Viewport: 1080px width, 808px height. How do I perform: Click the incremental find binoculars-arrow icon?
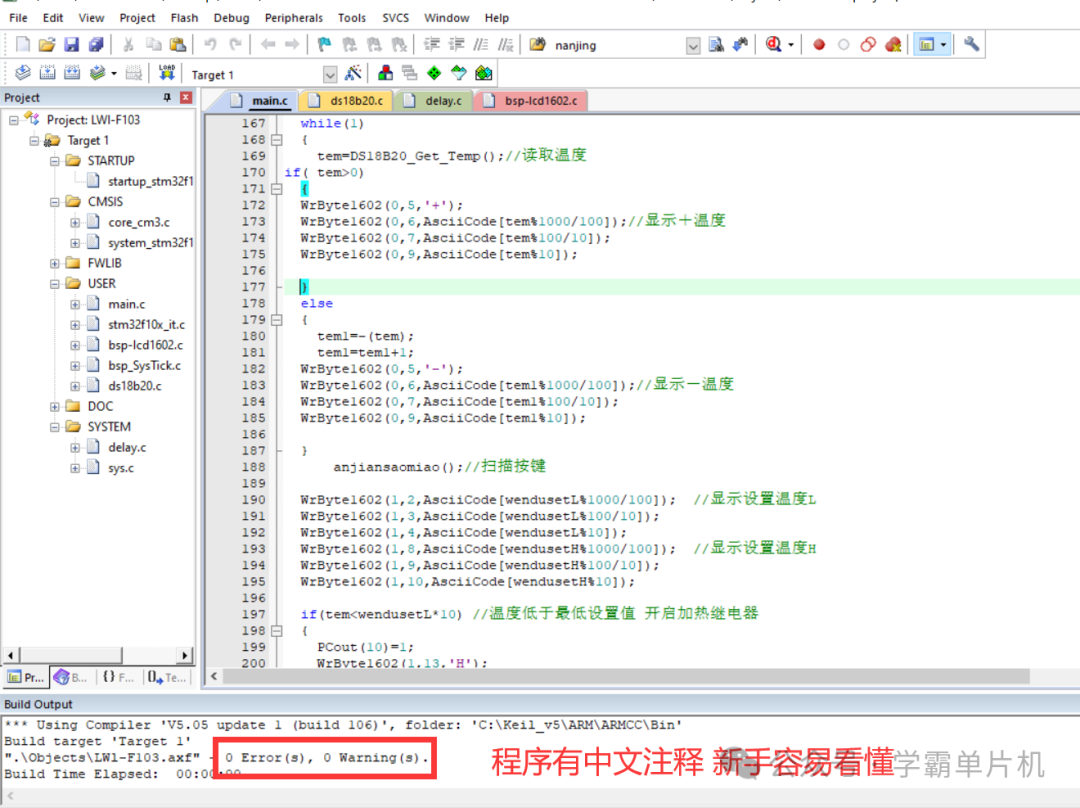click(740, 45)
